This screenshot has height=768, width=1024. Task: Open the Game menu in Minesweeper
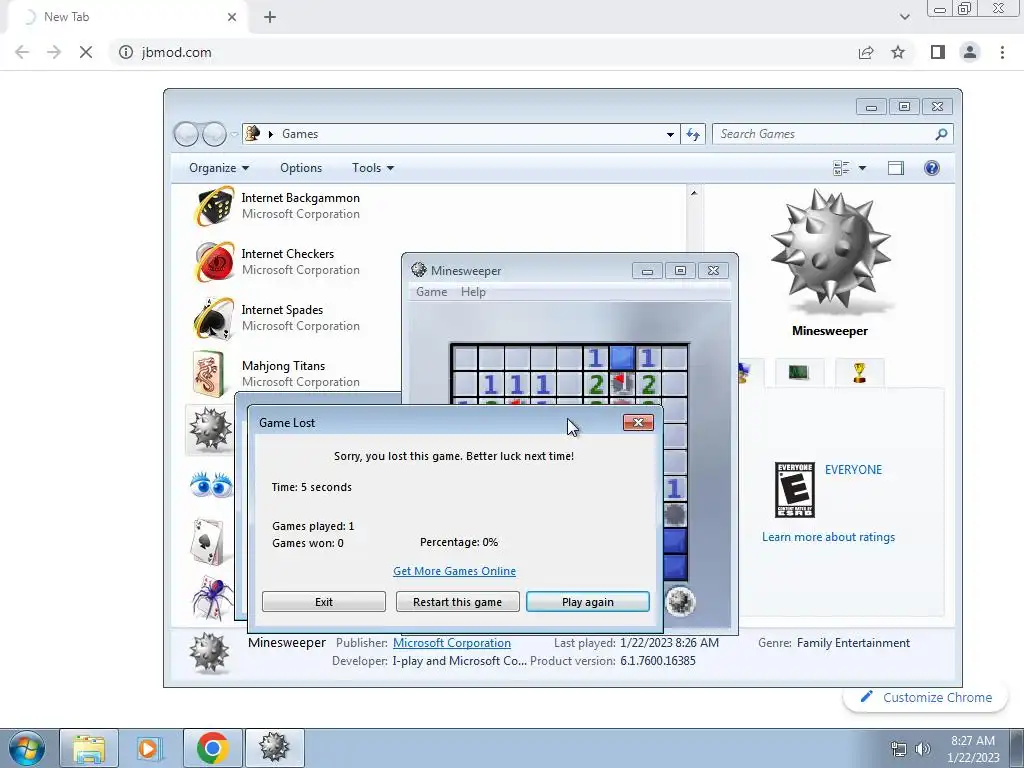[x=432, y=292]
